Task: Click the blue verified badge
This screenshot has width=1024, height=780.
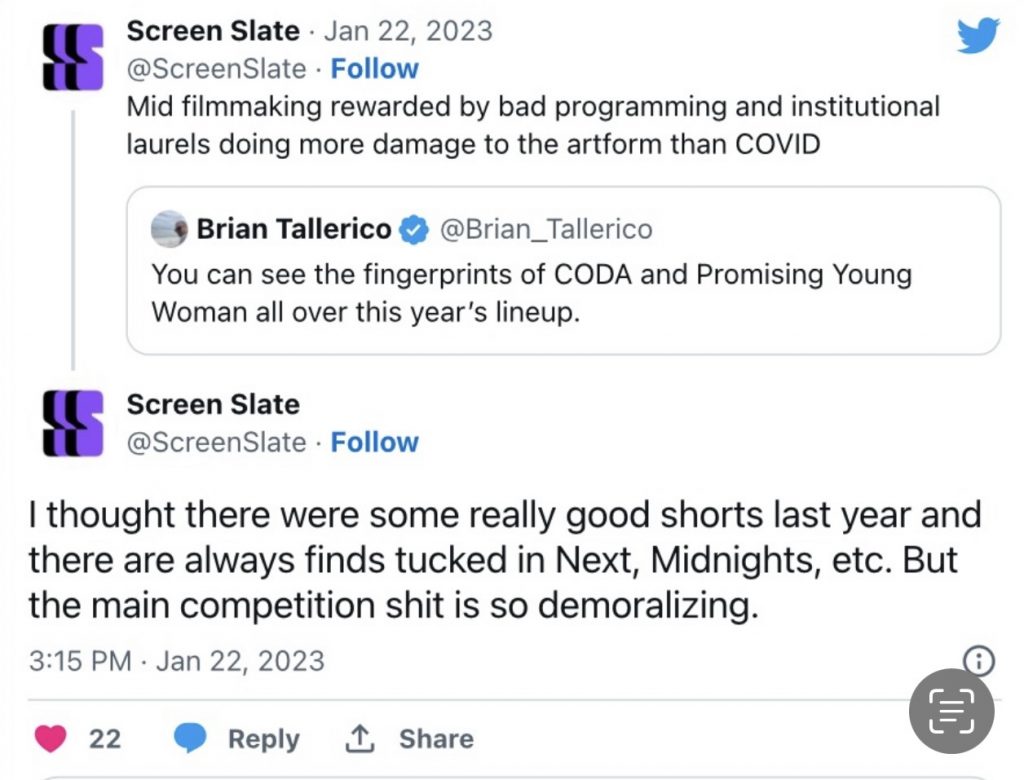Action: (x=412, y=230)
